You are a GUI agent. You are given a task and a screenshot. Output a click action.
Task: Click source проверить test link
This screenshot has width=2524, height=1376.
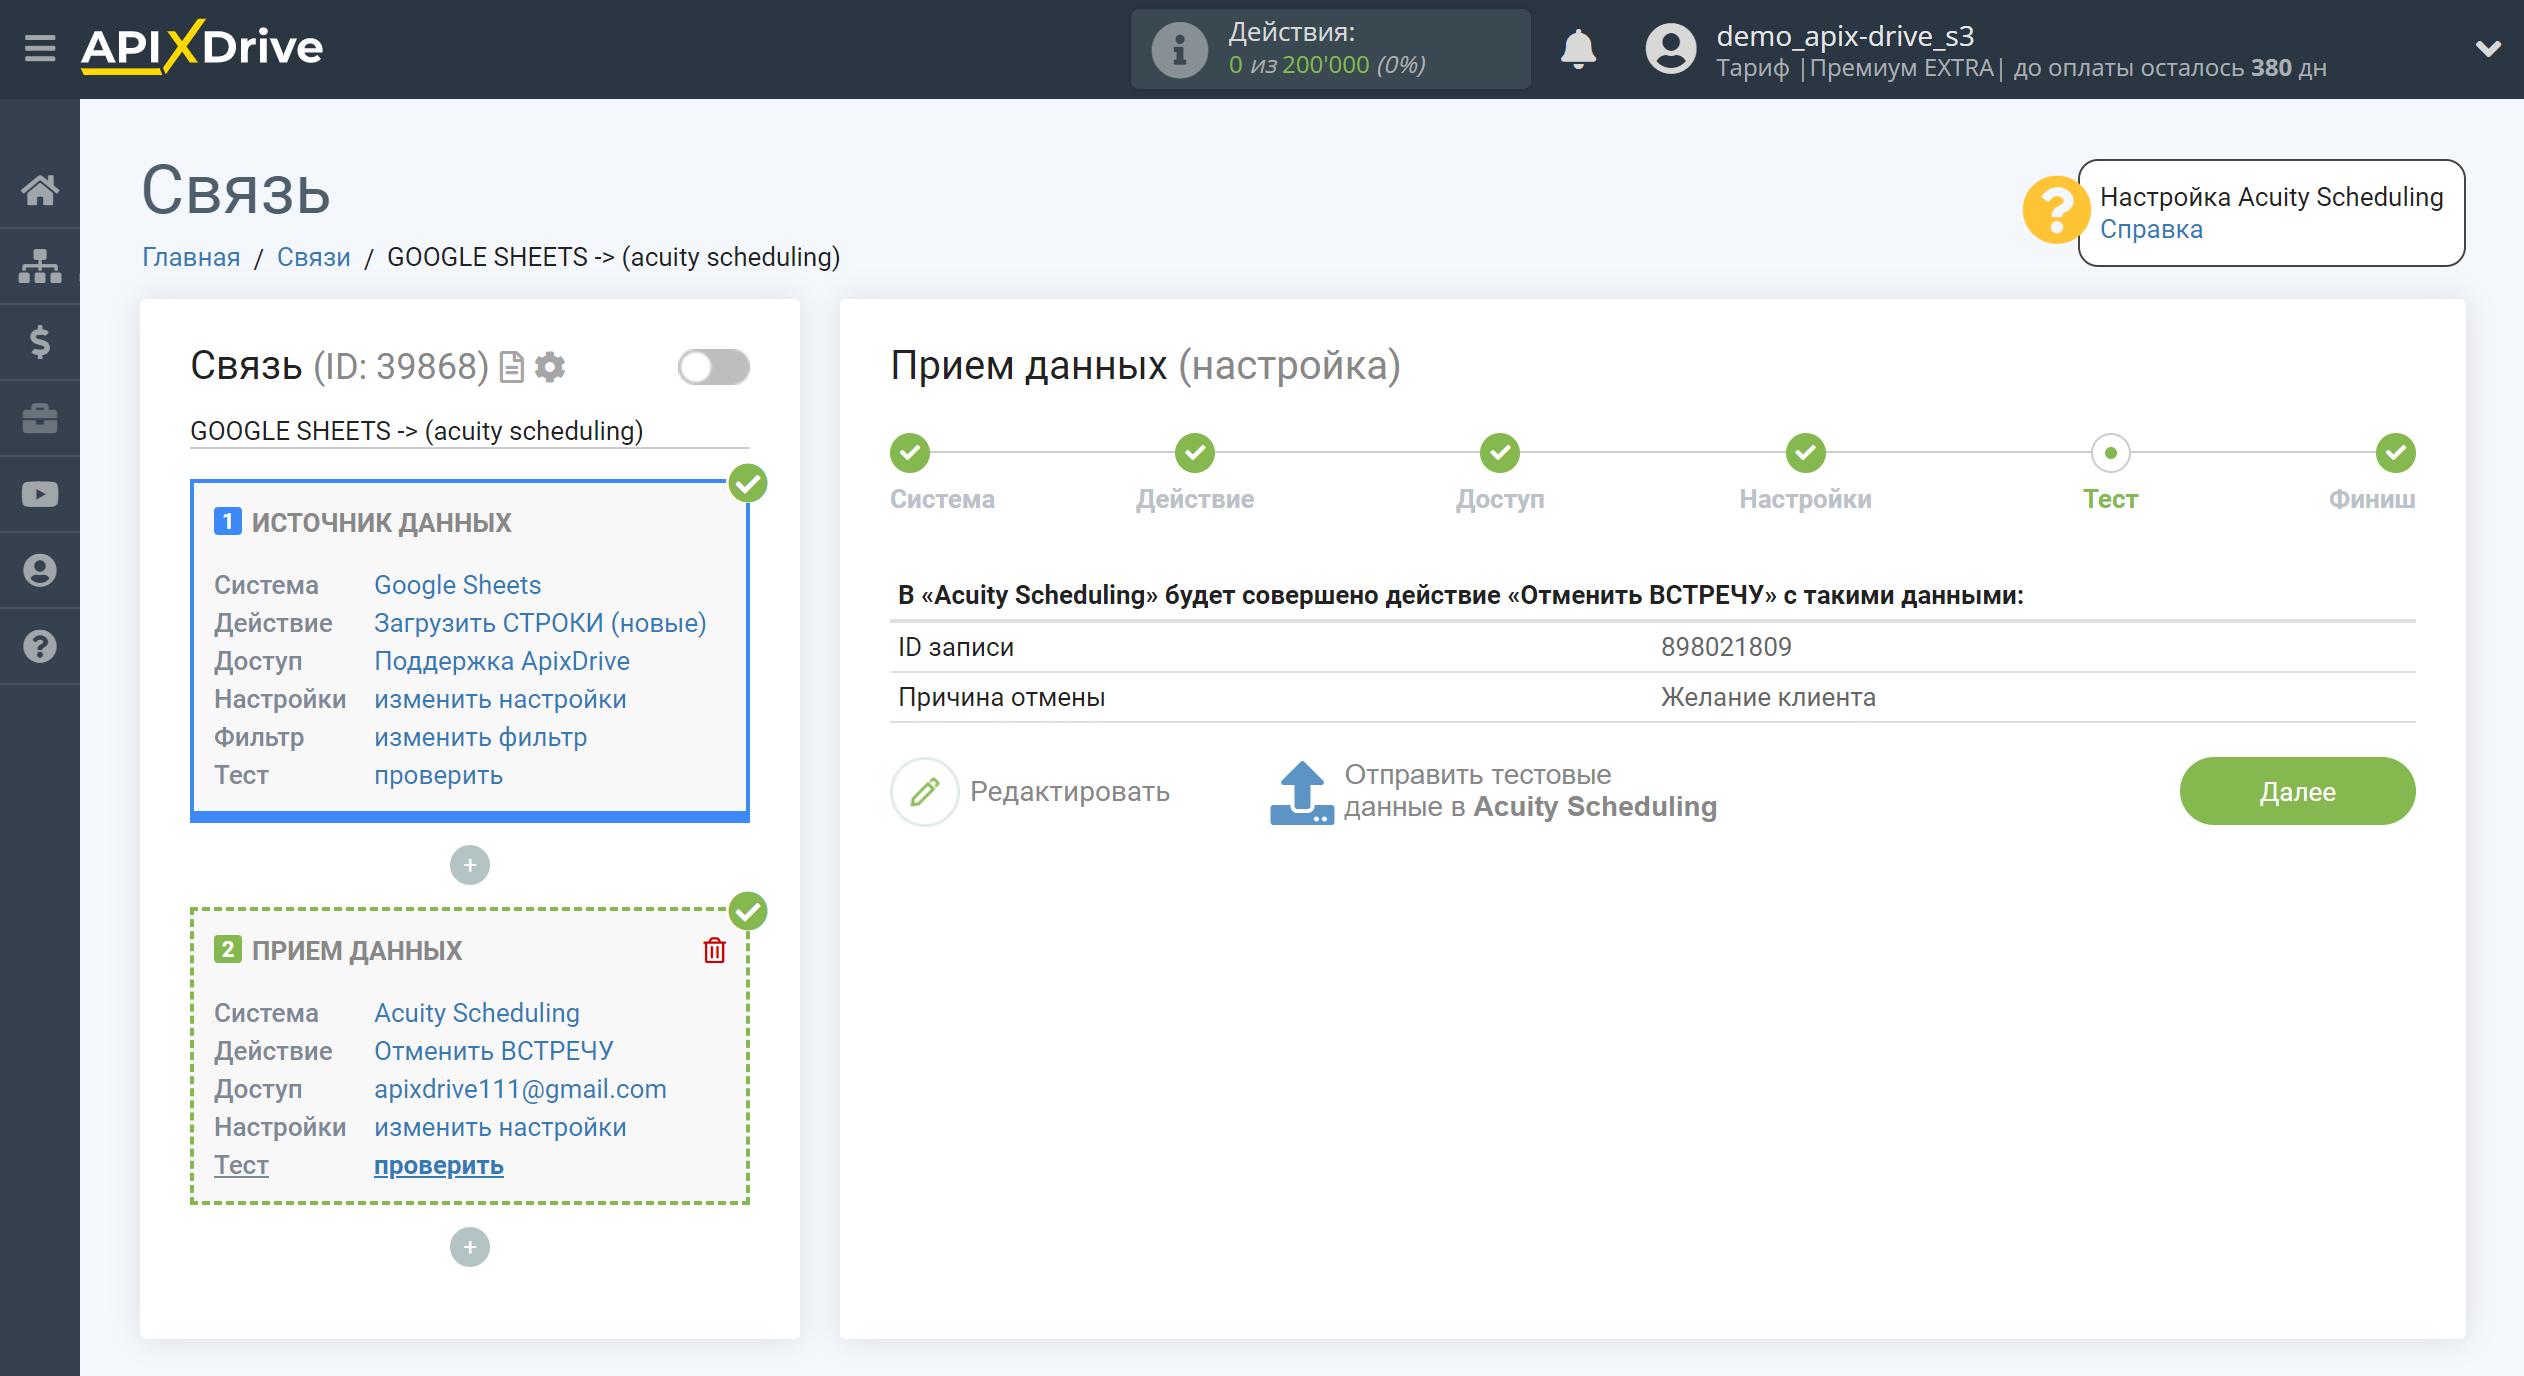tap(438, 775)
